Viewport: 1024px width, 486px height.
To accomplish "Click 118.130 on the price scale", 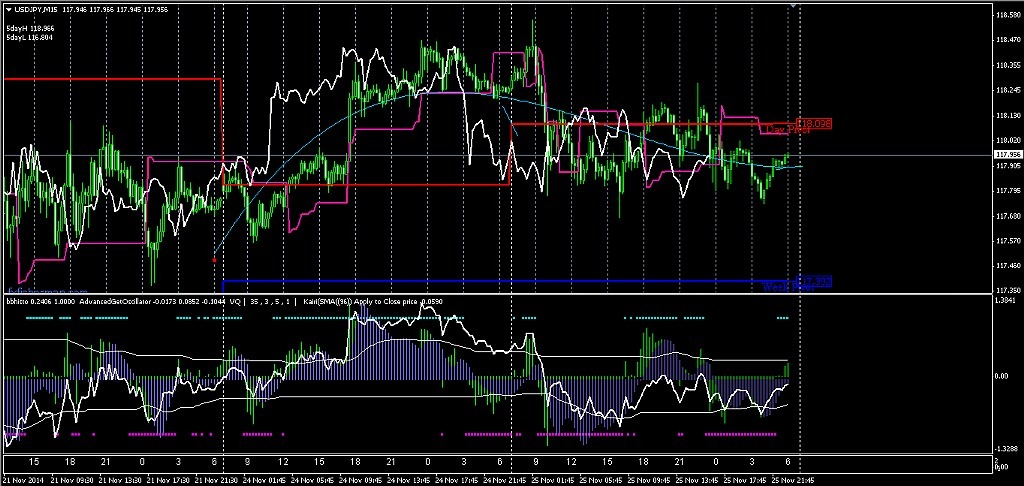I will click(x=1006, y=116).
